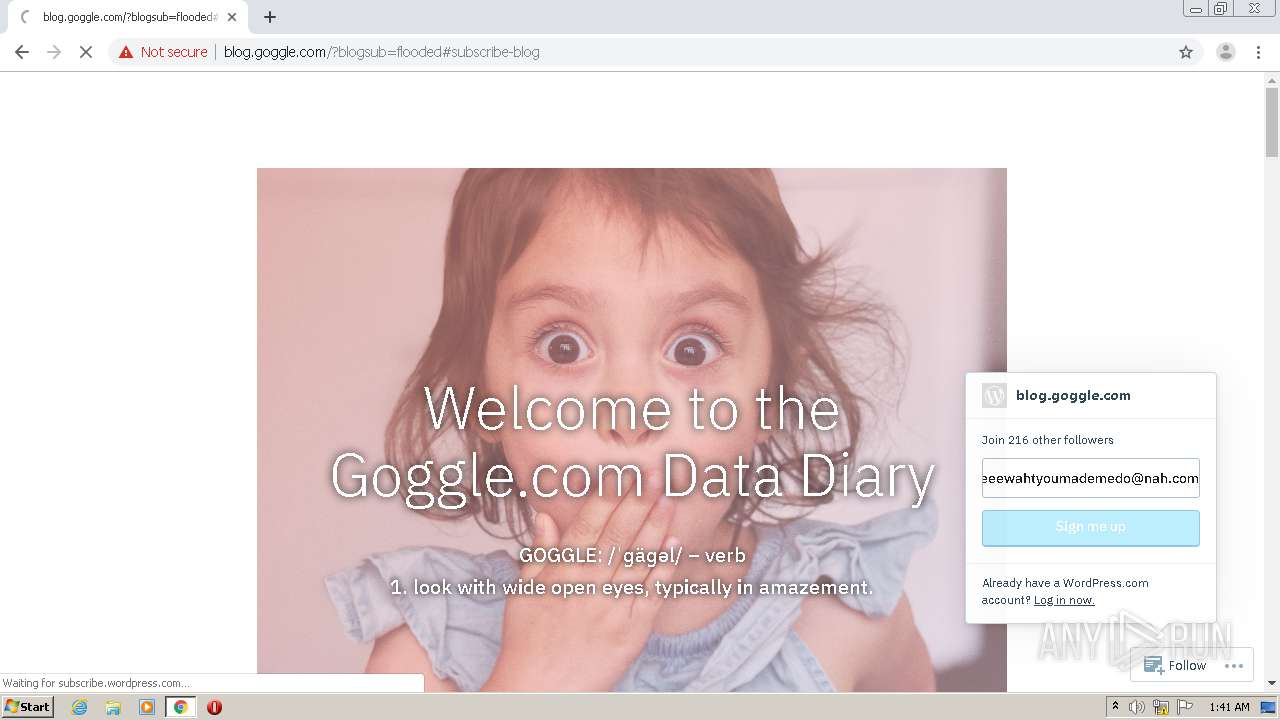Click the Chrome taskbar icon
Screen dimensions: 1280x720
(x=180, y=707)
